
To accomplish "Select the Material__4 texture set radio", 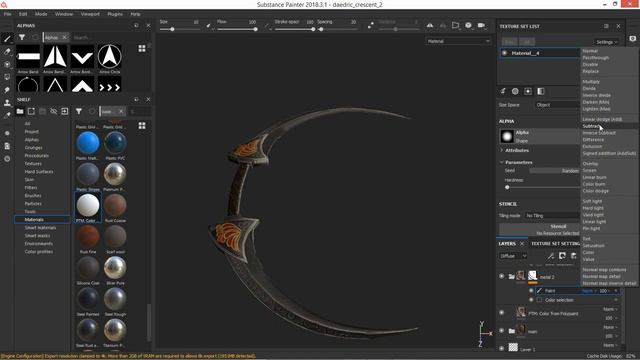I will [504, 53].
